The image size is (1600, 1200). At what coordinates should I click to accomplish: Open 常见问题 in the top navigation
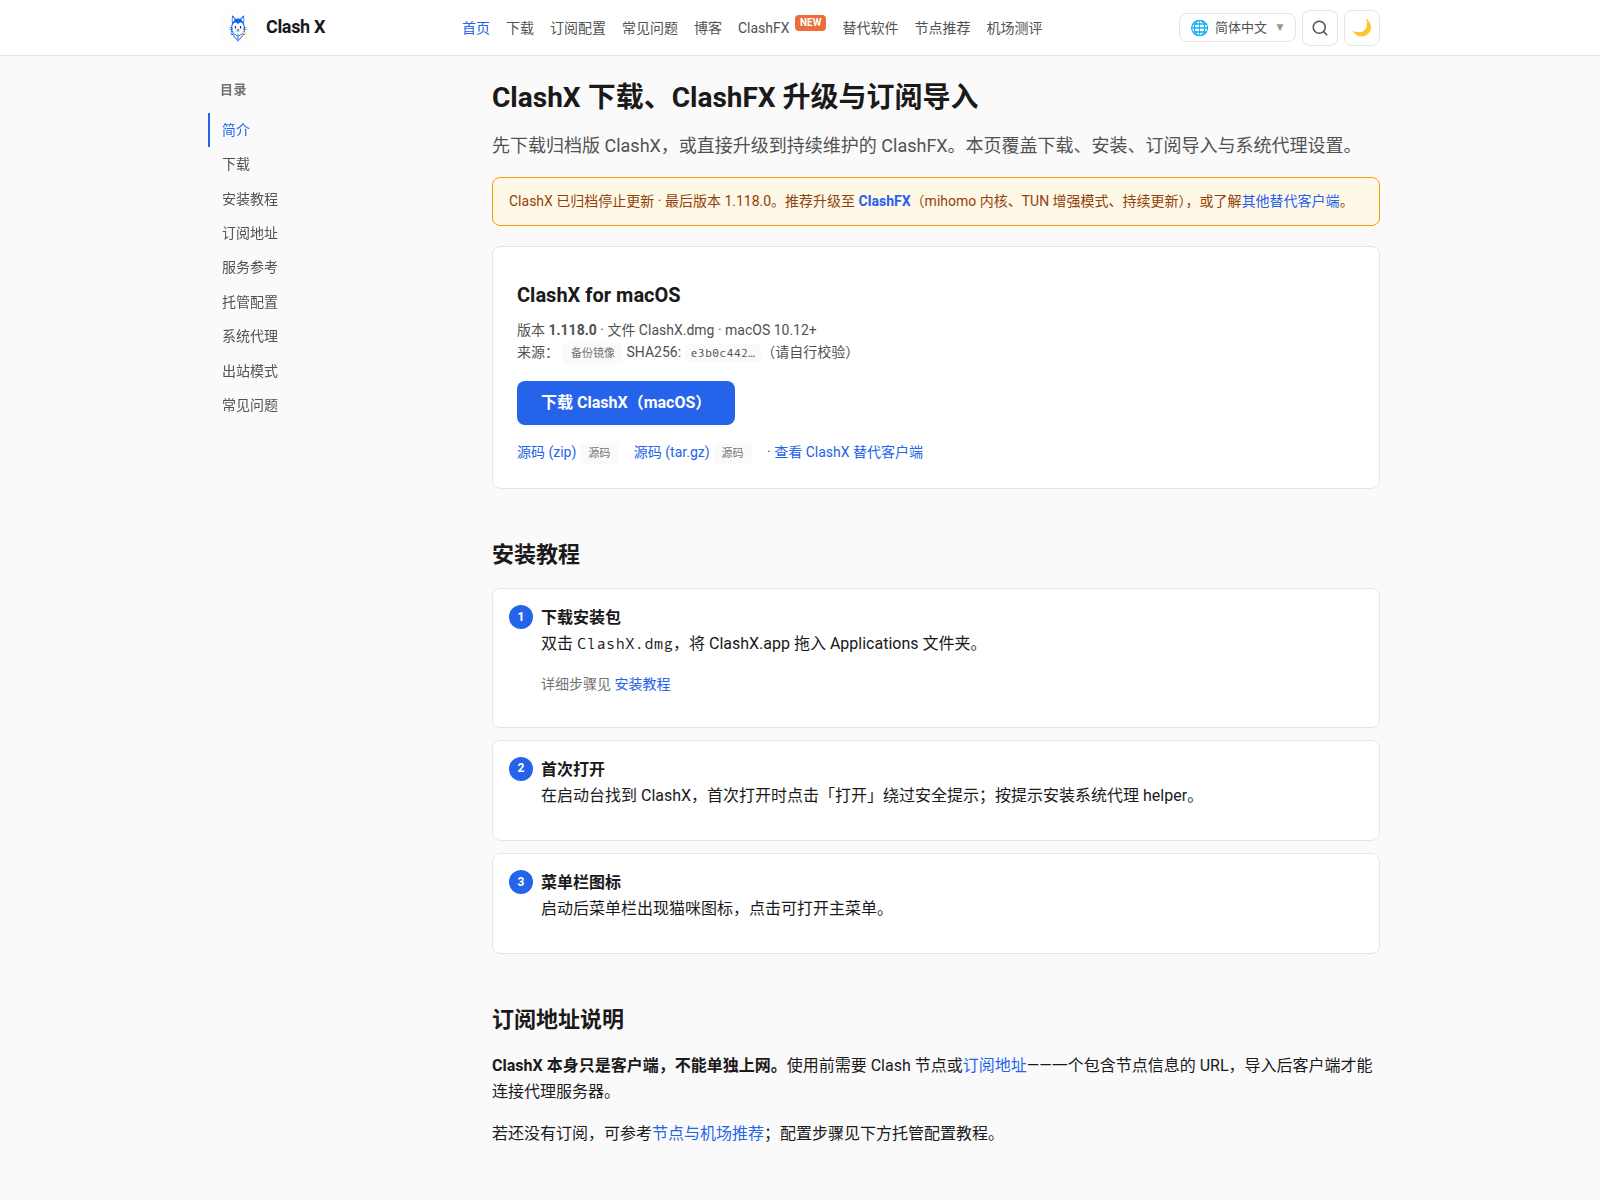650,28
